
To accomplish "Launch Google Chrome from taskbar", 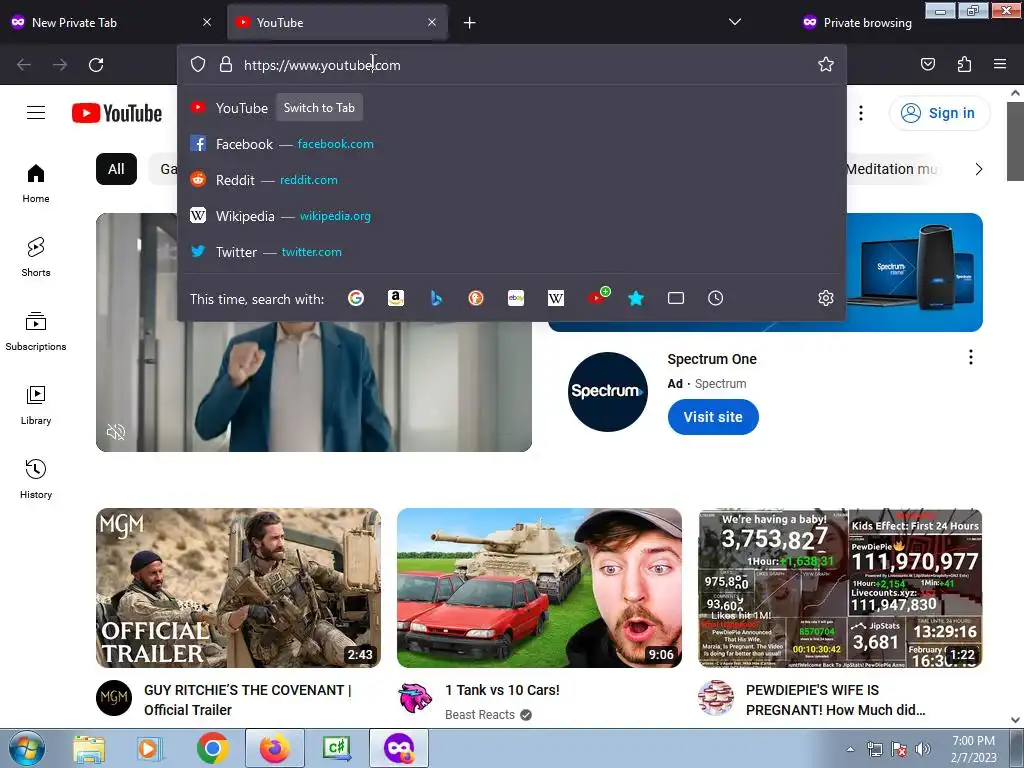I will click(x=213, y=748).
